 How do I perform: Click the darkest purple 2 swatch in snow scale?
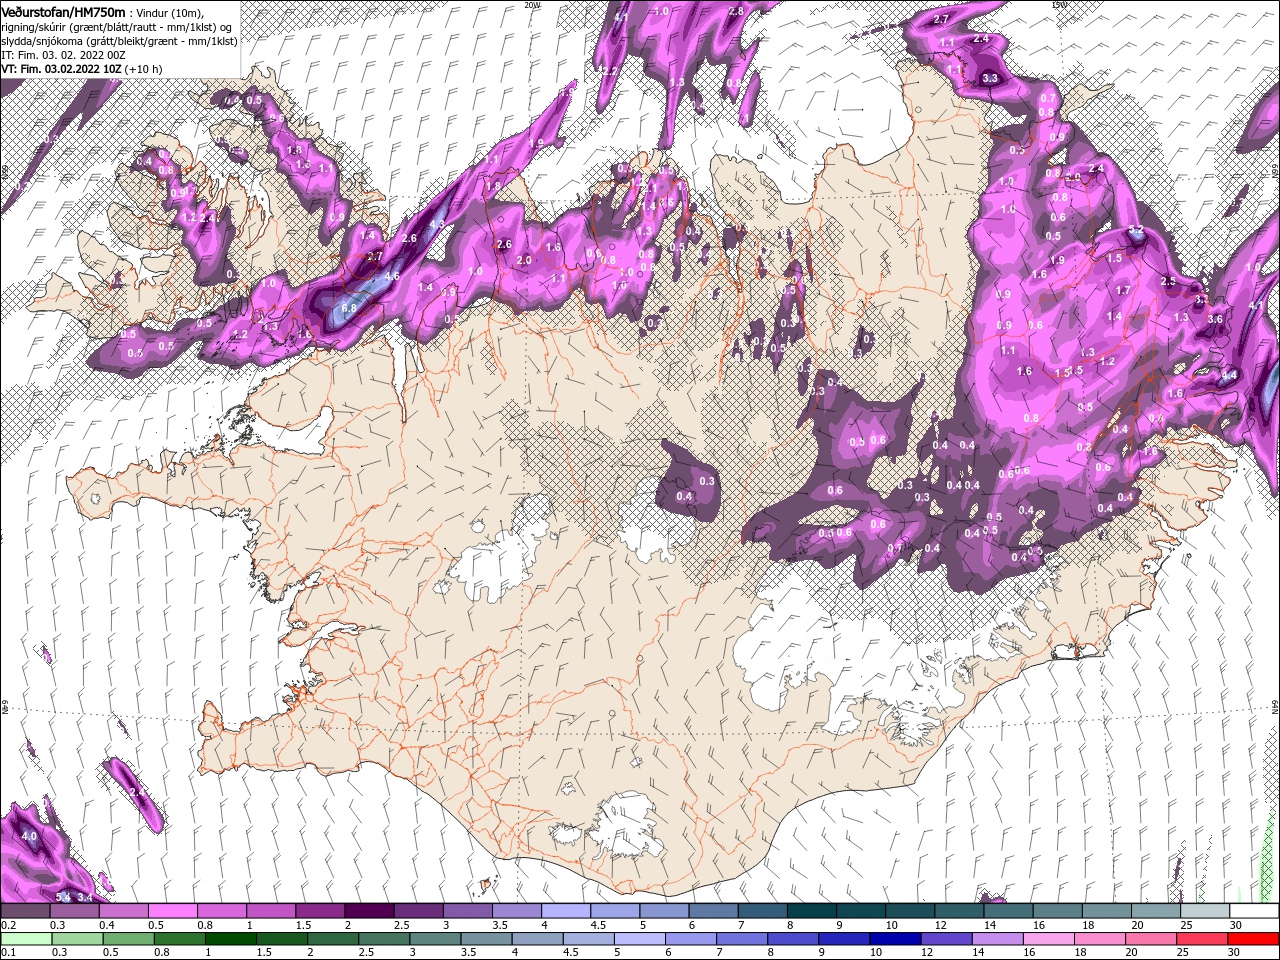tap(369, 911)
